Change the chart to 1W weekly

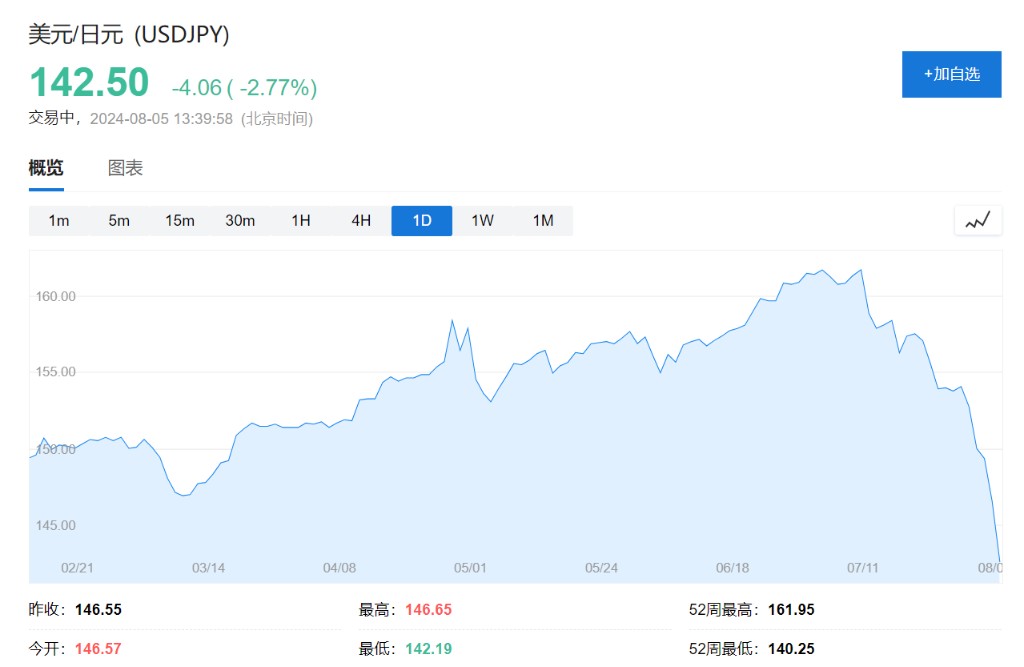[482, 221]
